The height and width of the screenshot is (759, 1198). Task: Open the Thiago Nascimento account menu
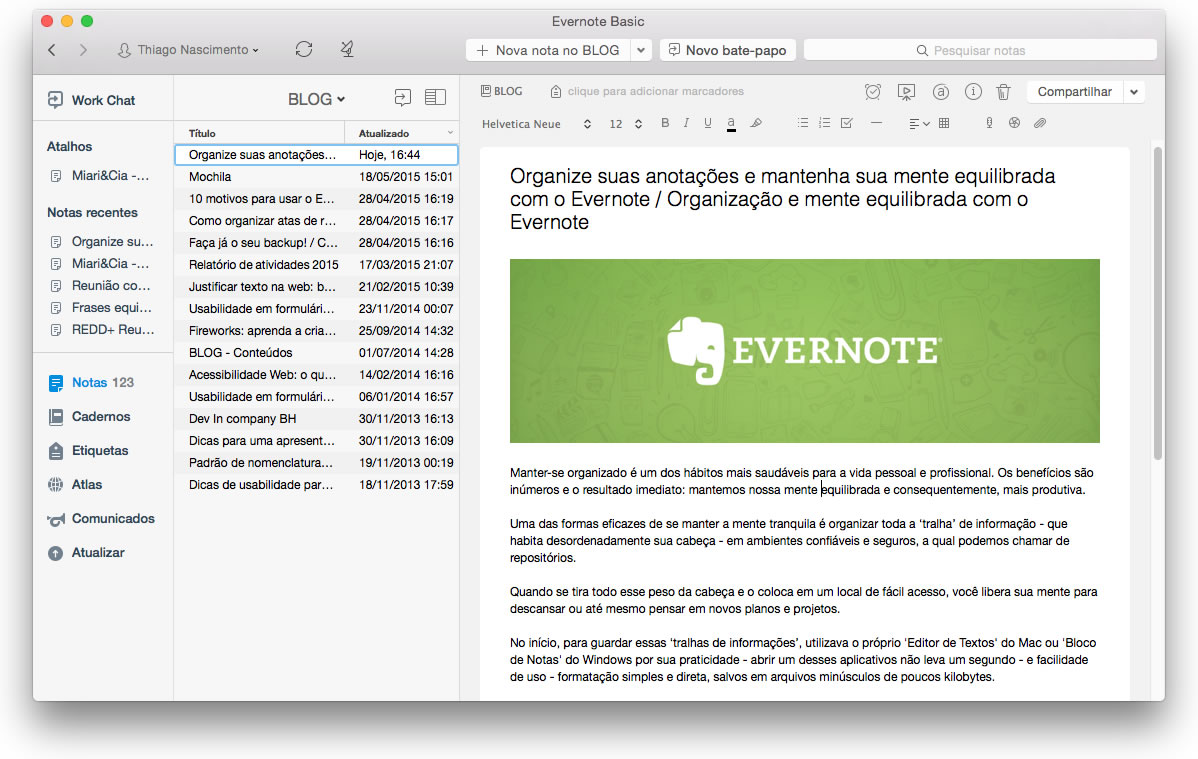tap(188, 50)
